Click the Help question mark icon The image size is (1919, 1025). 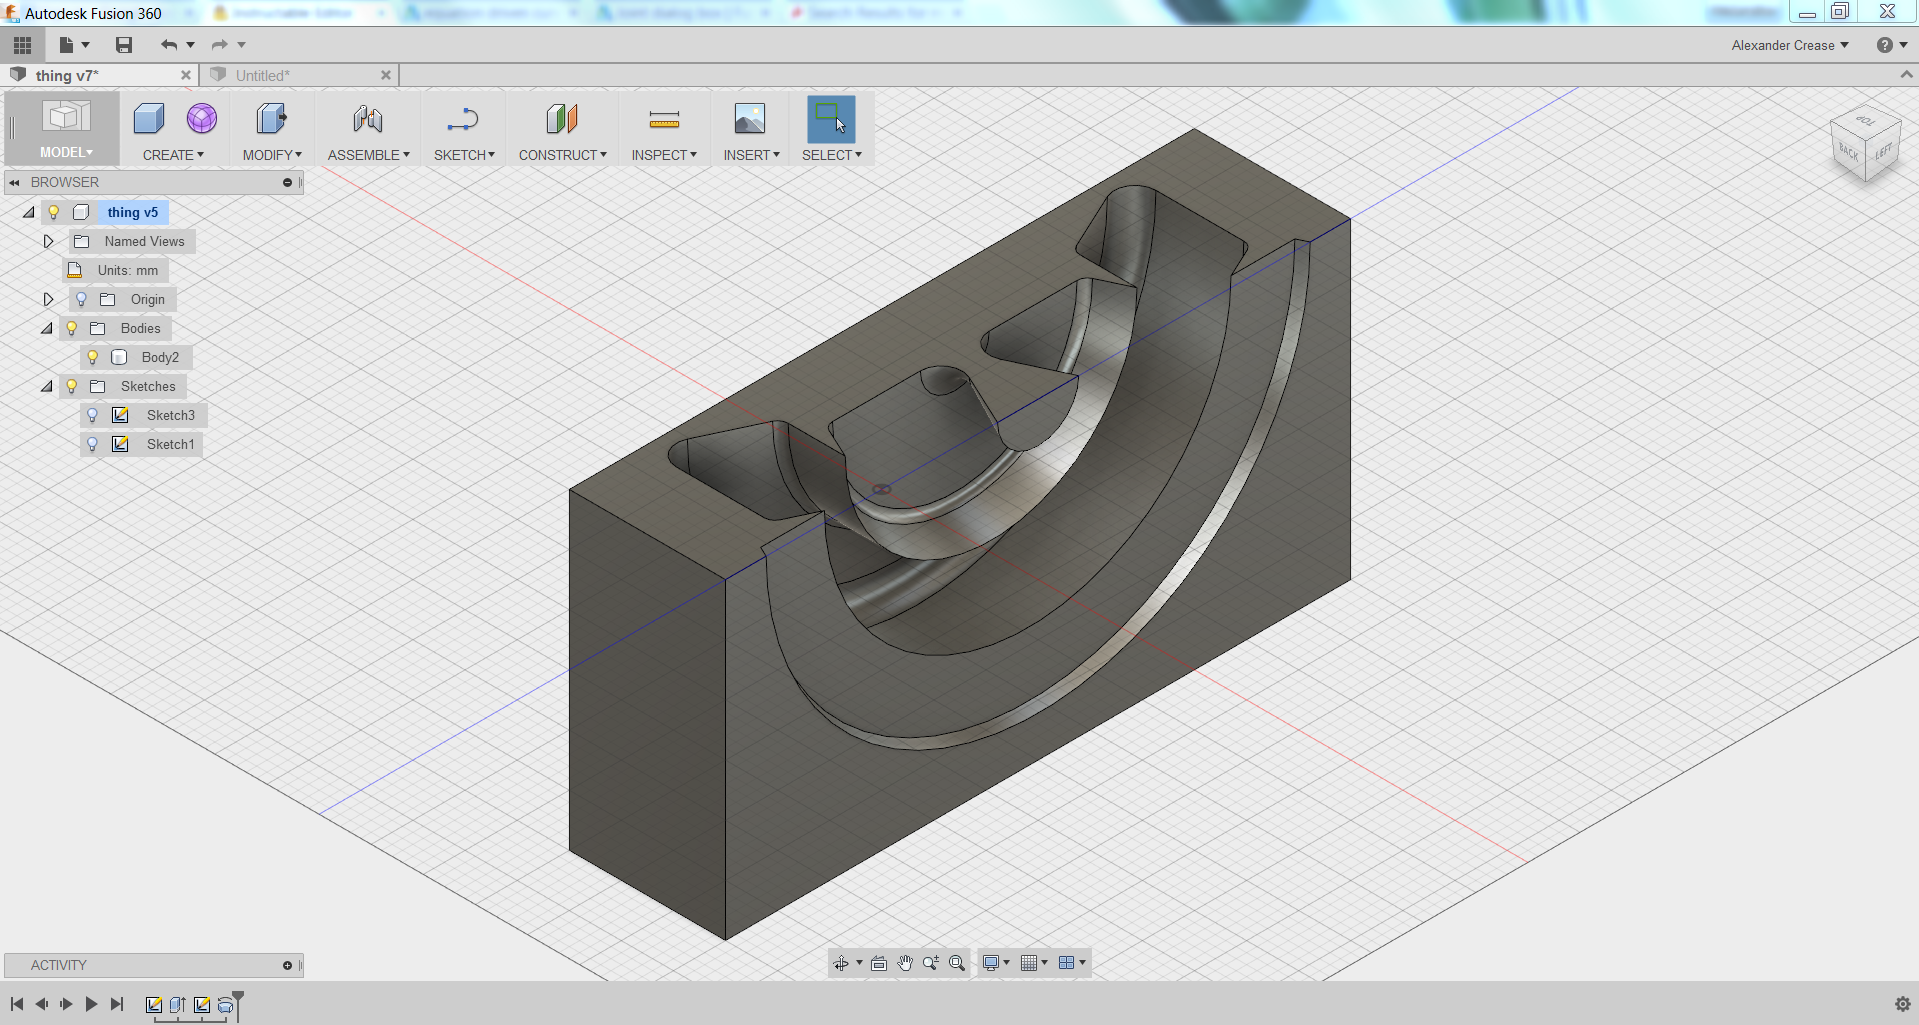1885,45
